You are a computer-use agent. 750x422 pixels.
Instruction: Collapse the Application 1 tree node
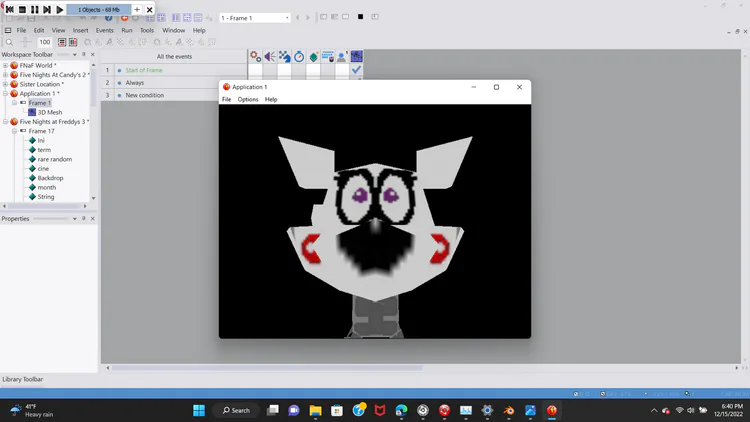coord(5,93)
